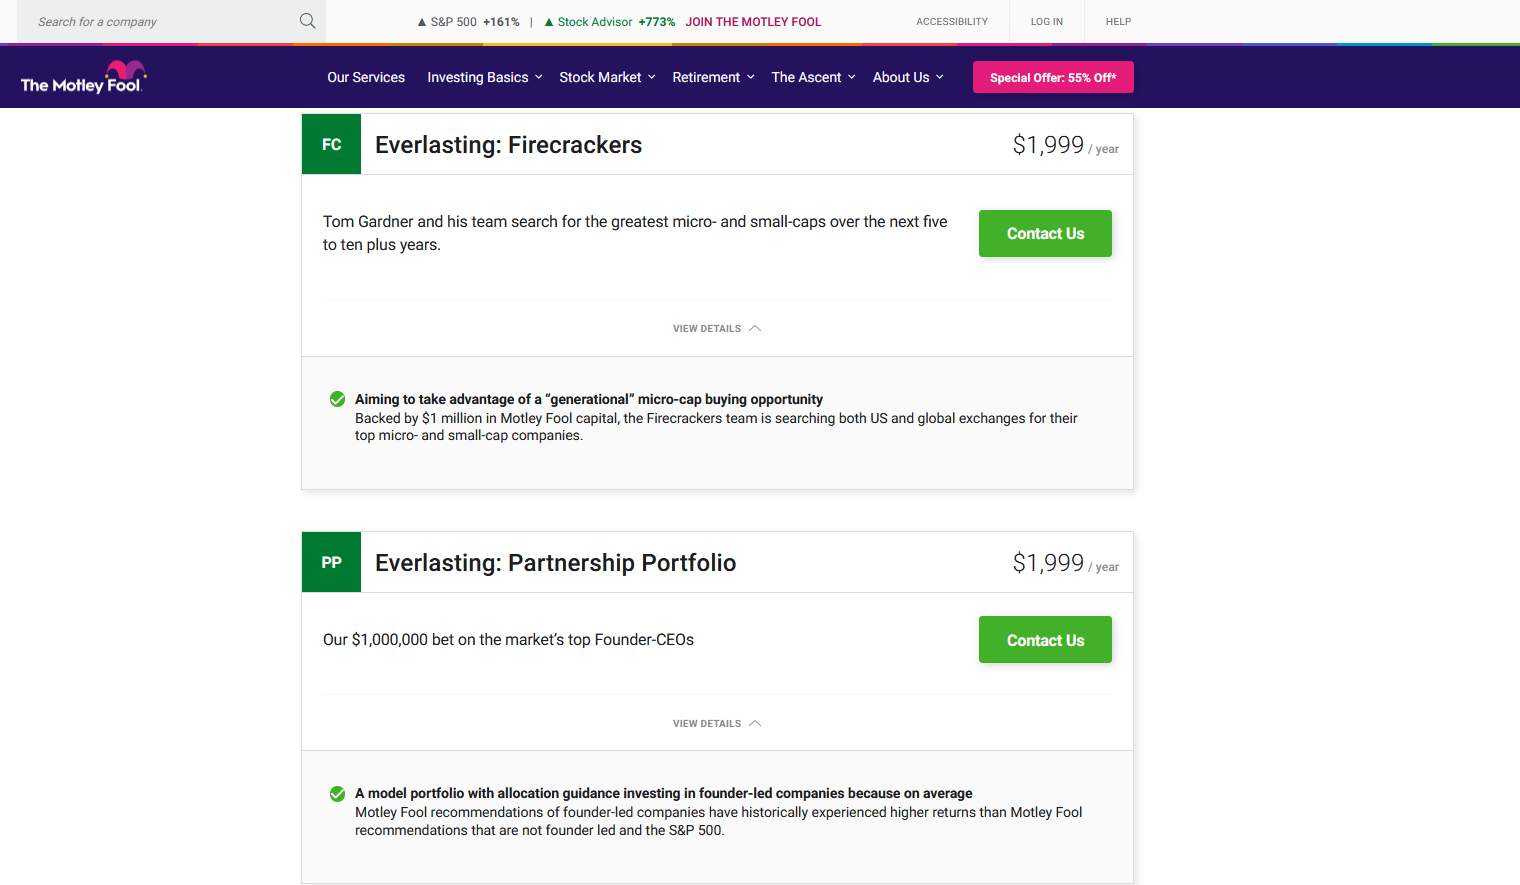Open The Motley Fool logo homepage
This screenshot has width=1520, height=885.
click(x=84, y=77)
